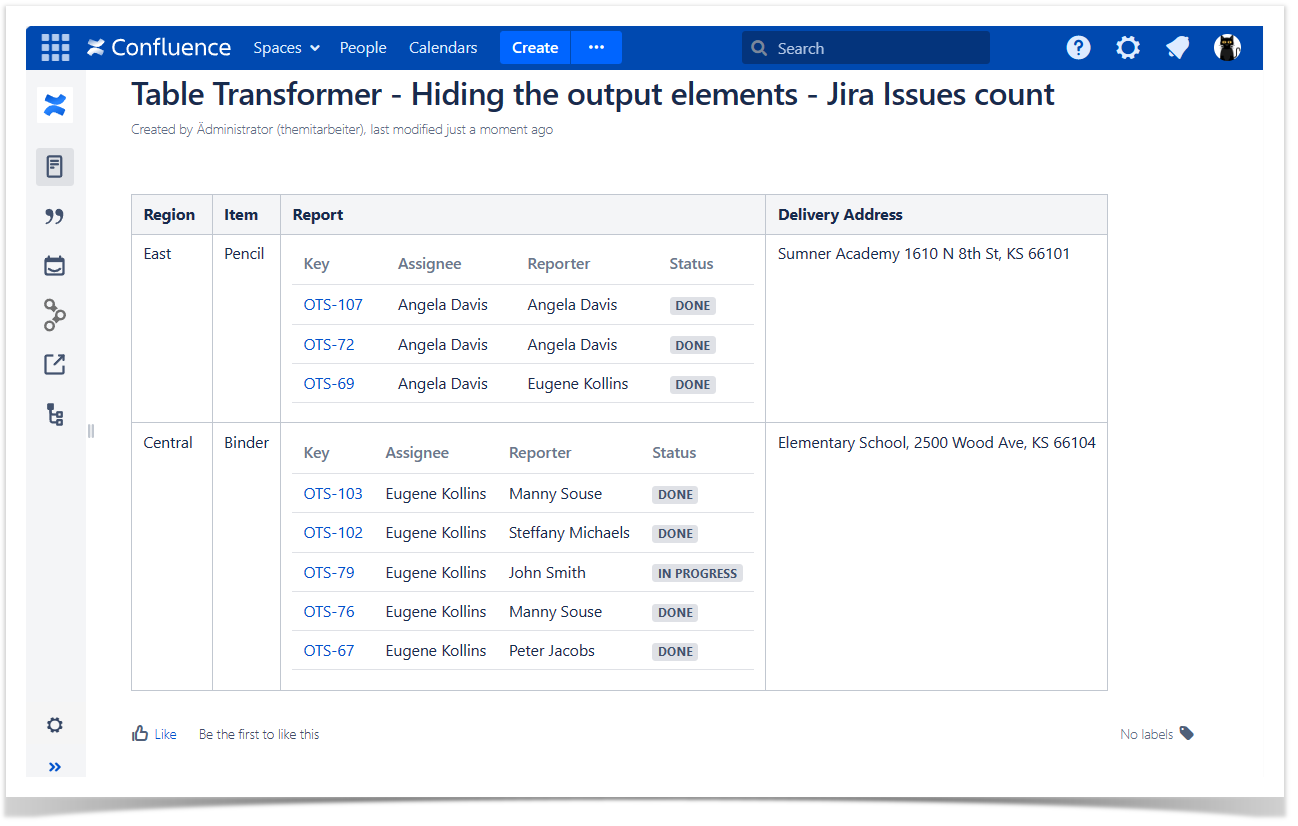Open the Blog quote icon in sidebar
1298x826 pixels.
[55, 216]
